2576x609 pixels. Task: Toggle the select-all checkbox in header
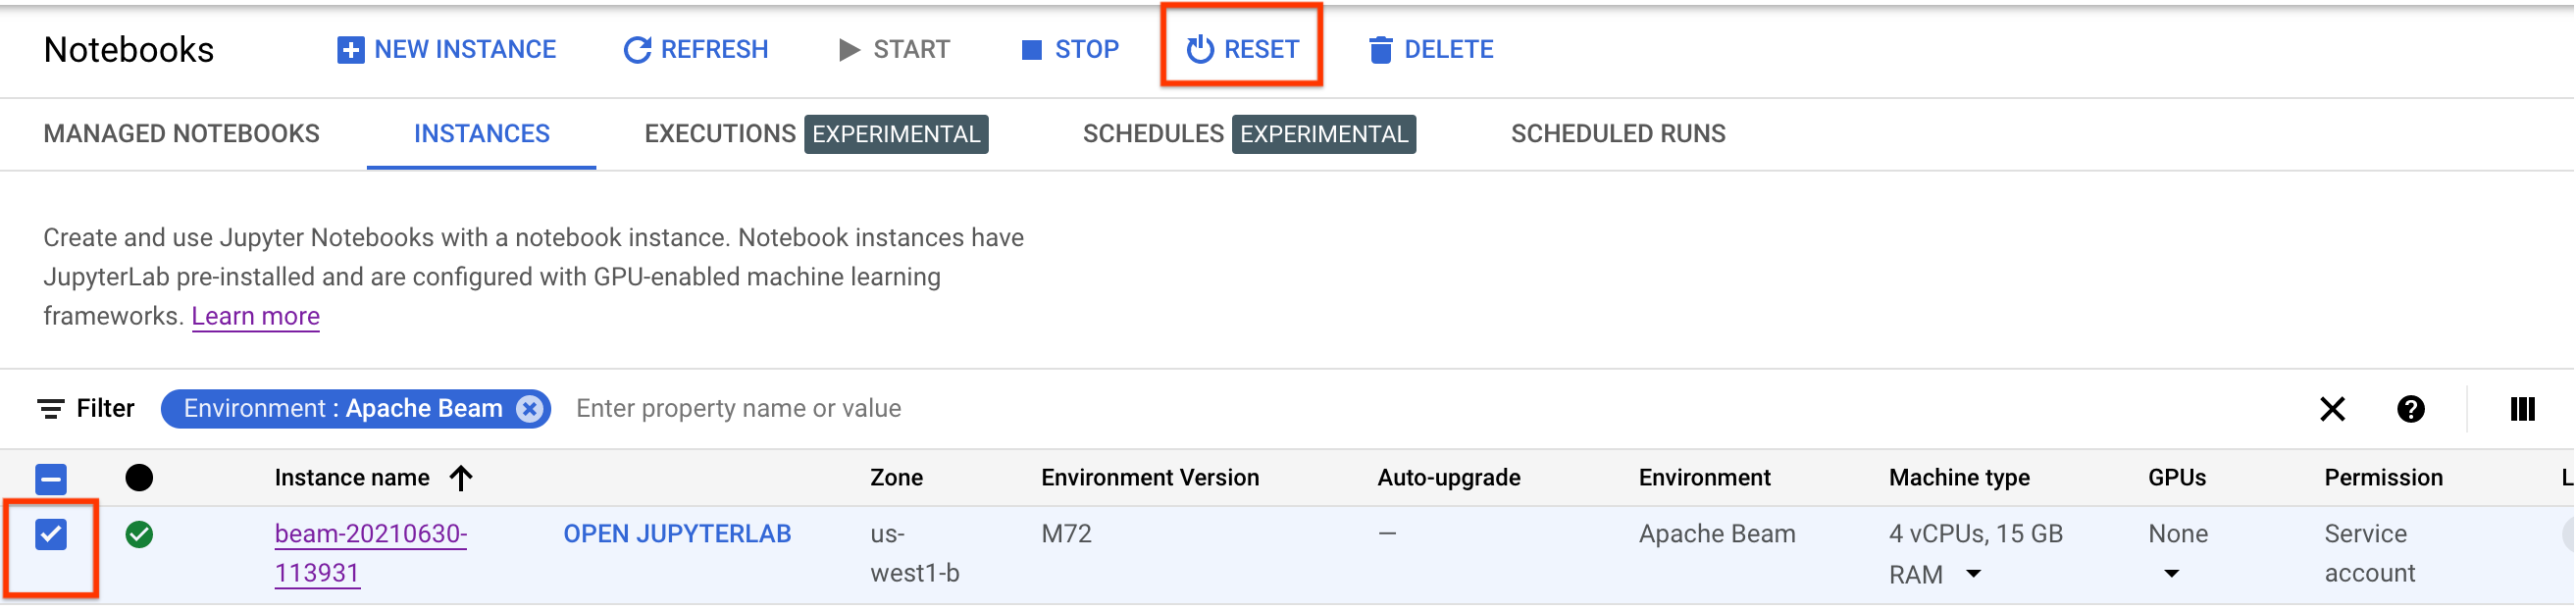[51, 478]
